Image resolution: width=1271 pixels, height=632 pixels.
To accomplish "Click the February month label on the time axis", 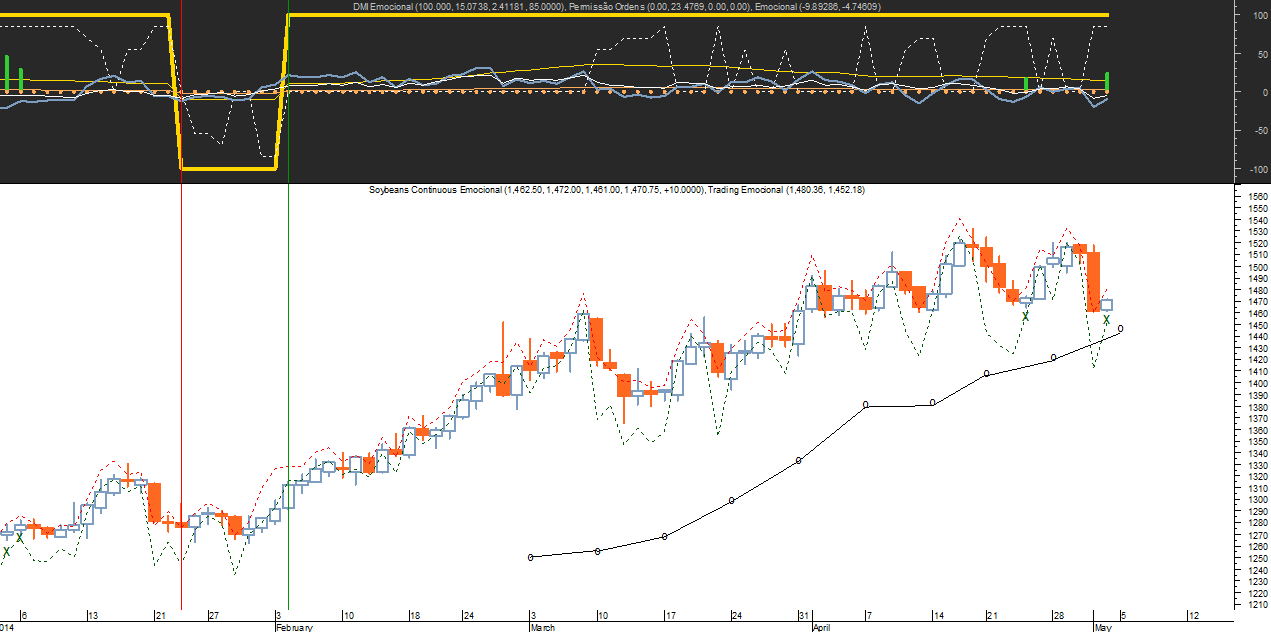I will (x=295, y=627).
